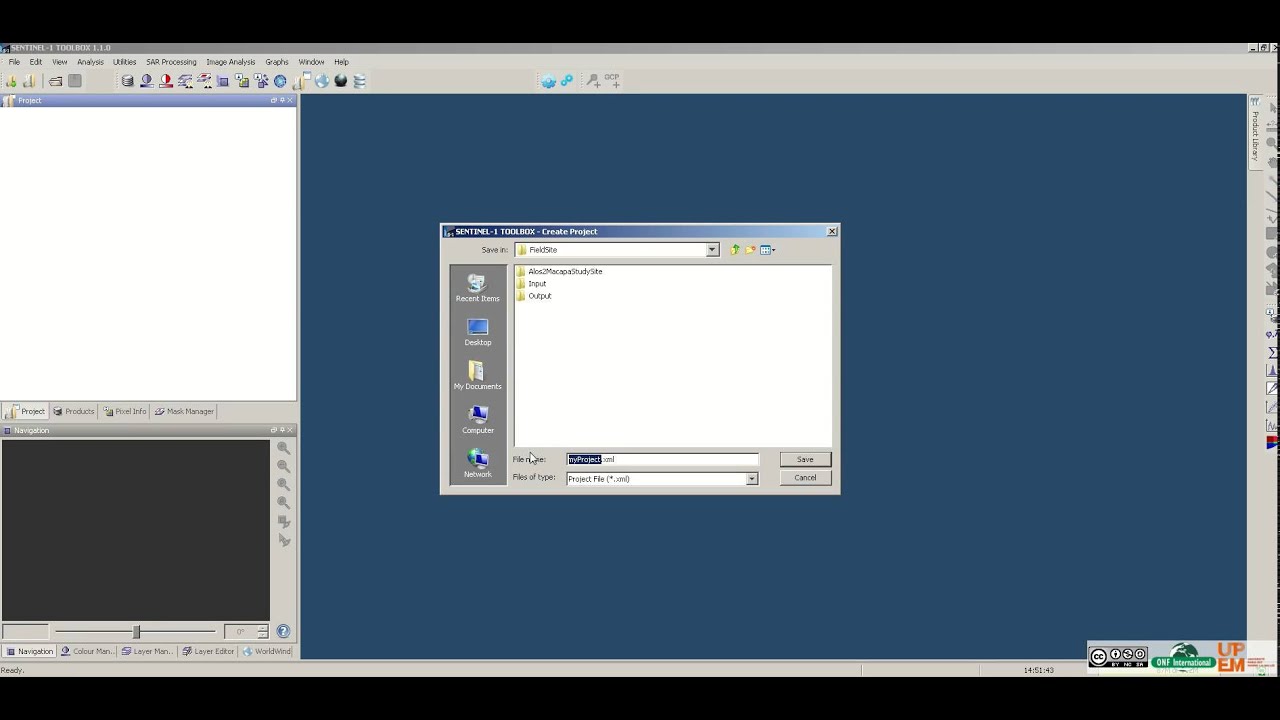Click the large blue gear toolbar icon
Image resolution: width=1280 pixels, height=720 pixels.
coord(548,81)
